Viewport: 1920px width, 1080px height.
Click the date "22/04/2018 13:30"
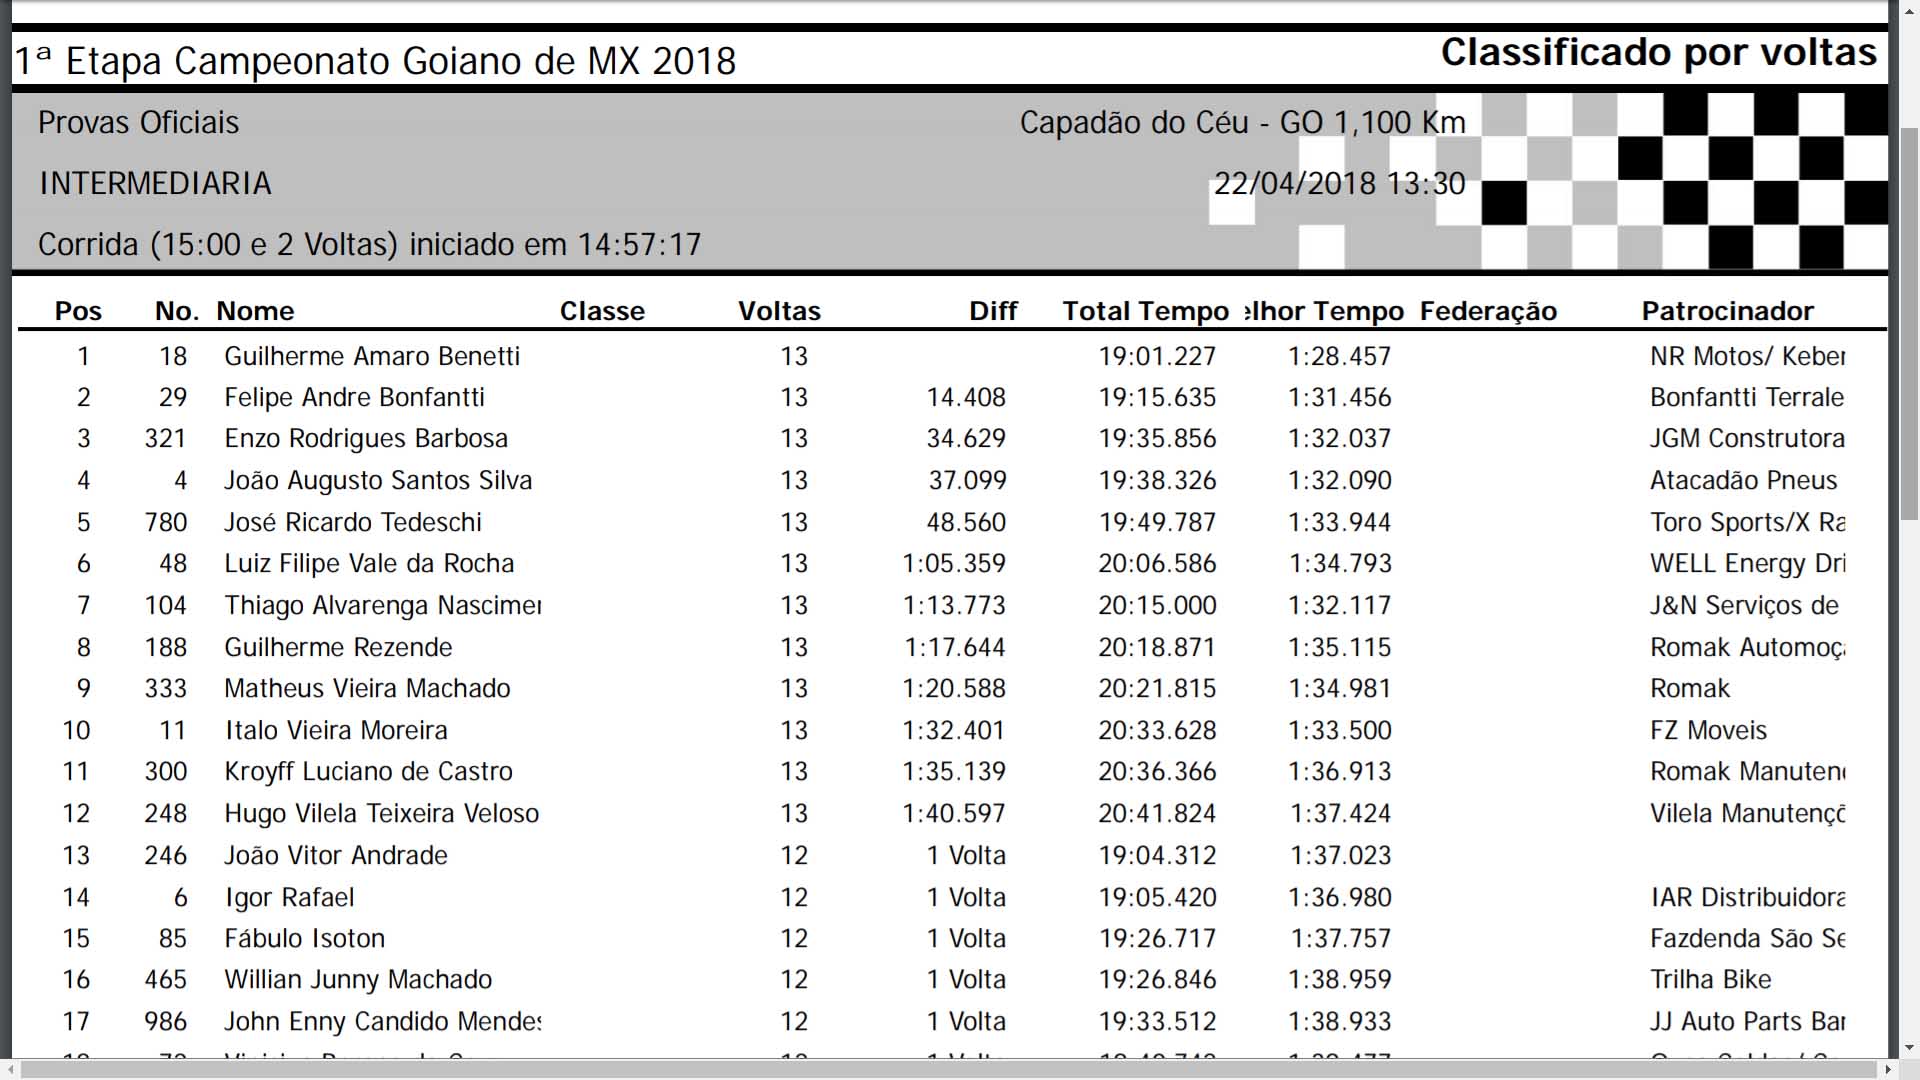pyautogui.click(x=1339, y=183)
